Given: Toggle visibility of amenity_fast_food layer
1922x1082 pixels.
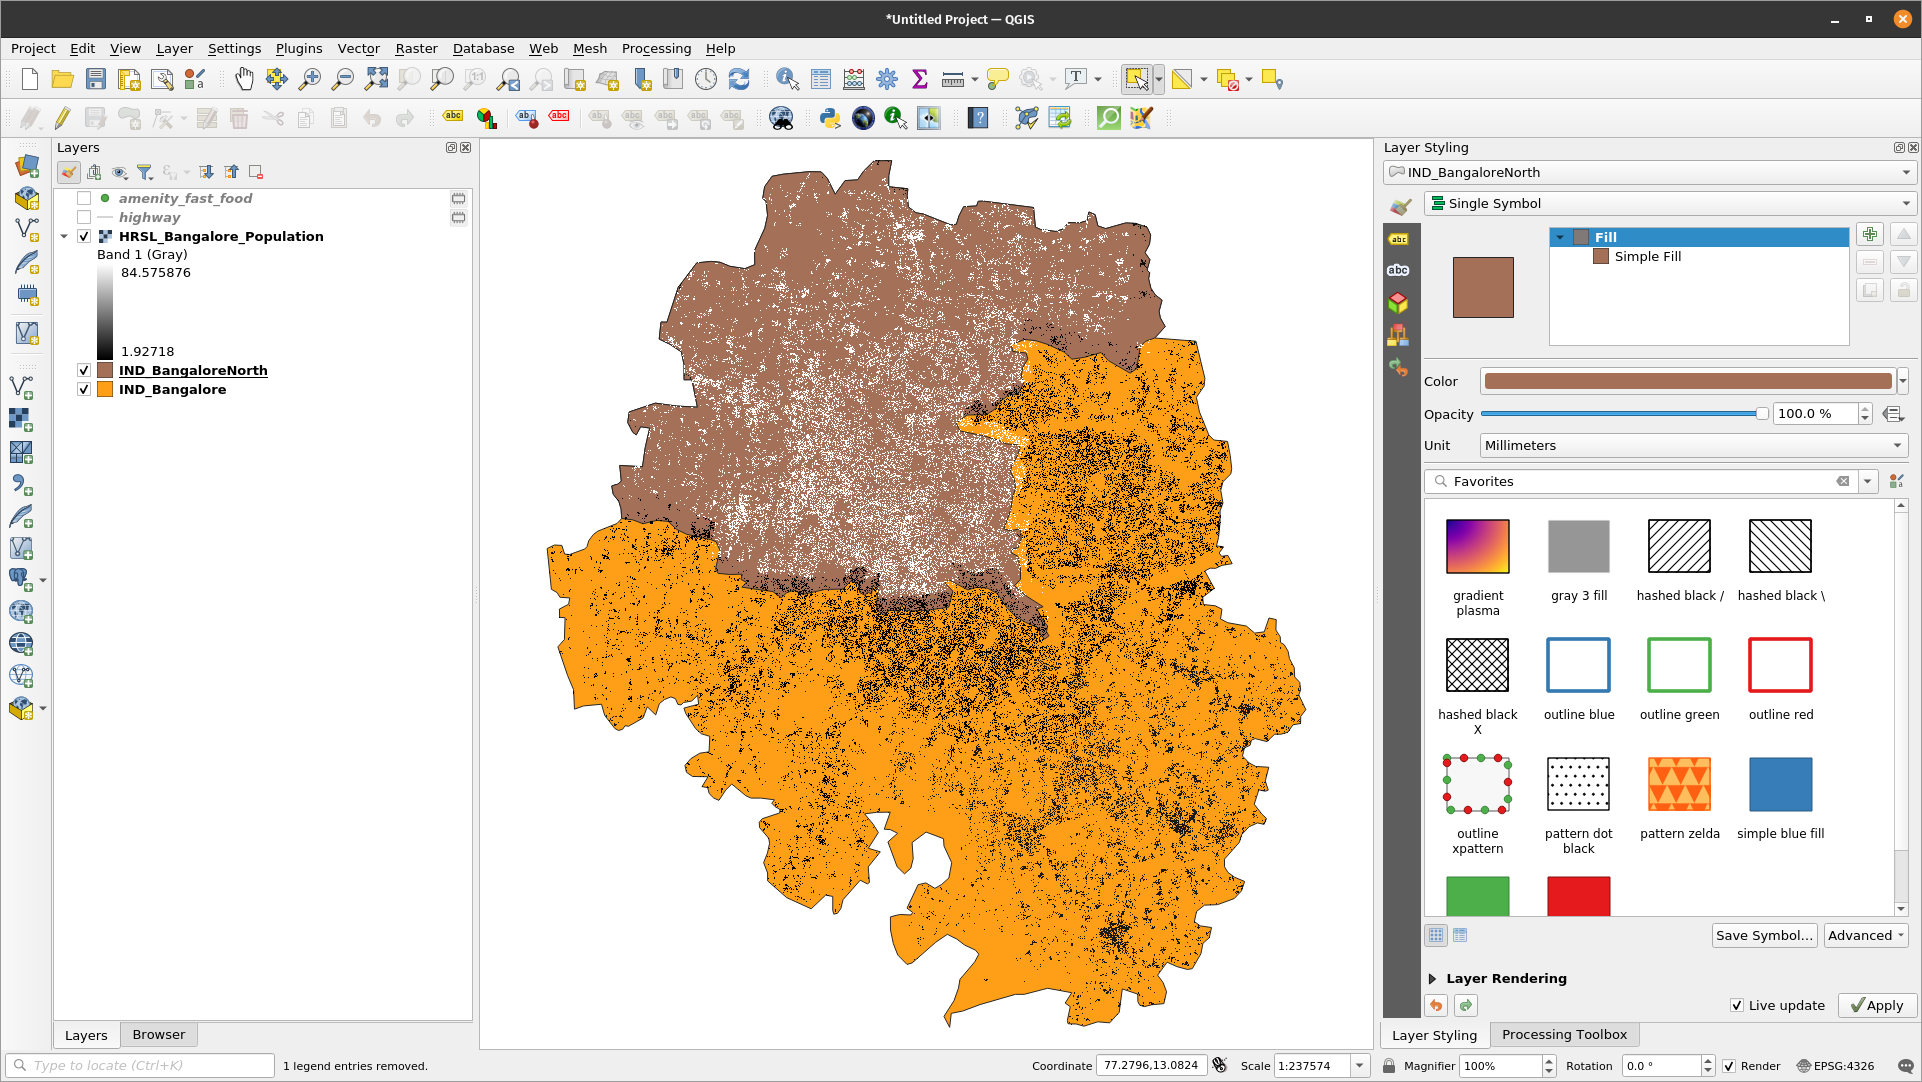Looking at the screenshot, I should coord(84,198).
